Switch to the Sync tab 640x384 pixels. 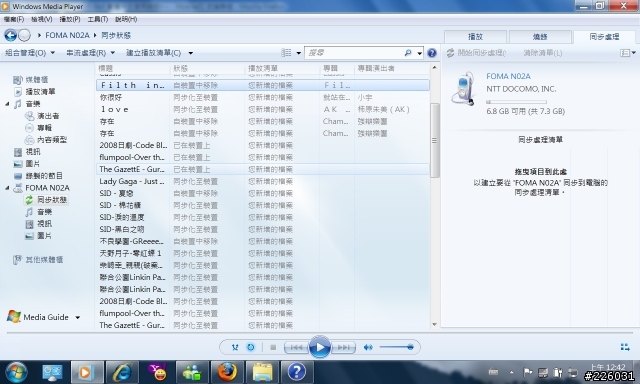click(604, 37)
